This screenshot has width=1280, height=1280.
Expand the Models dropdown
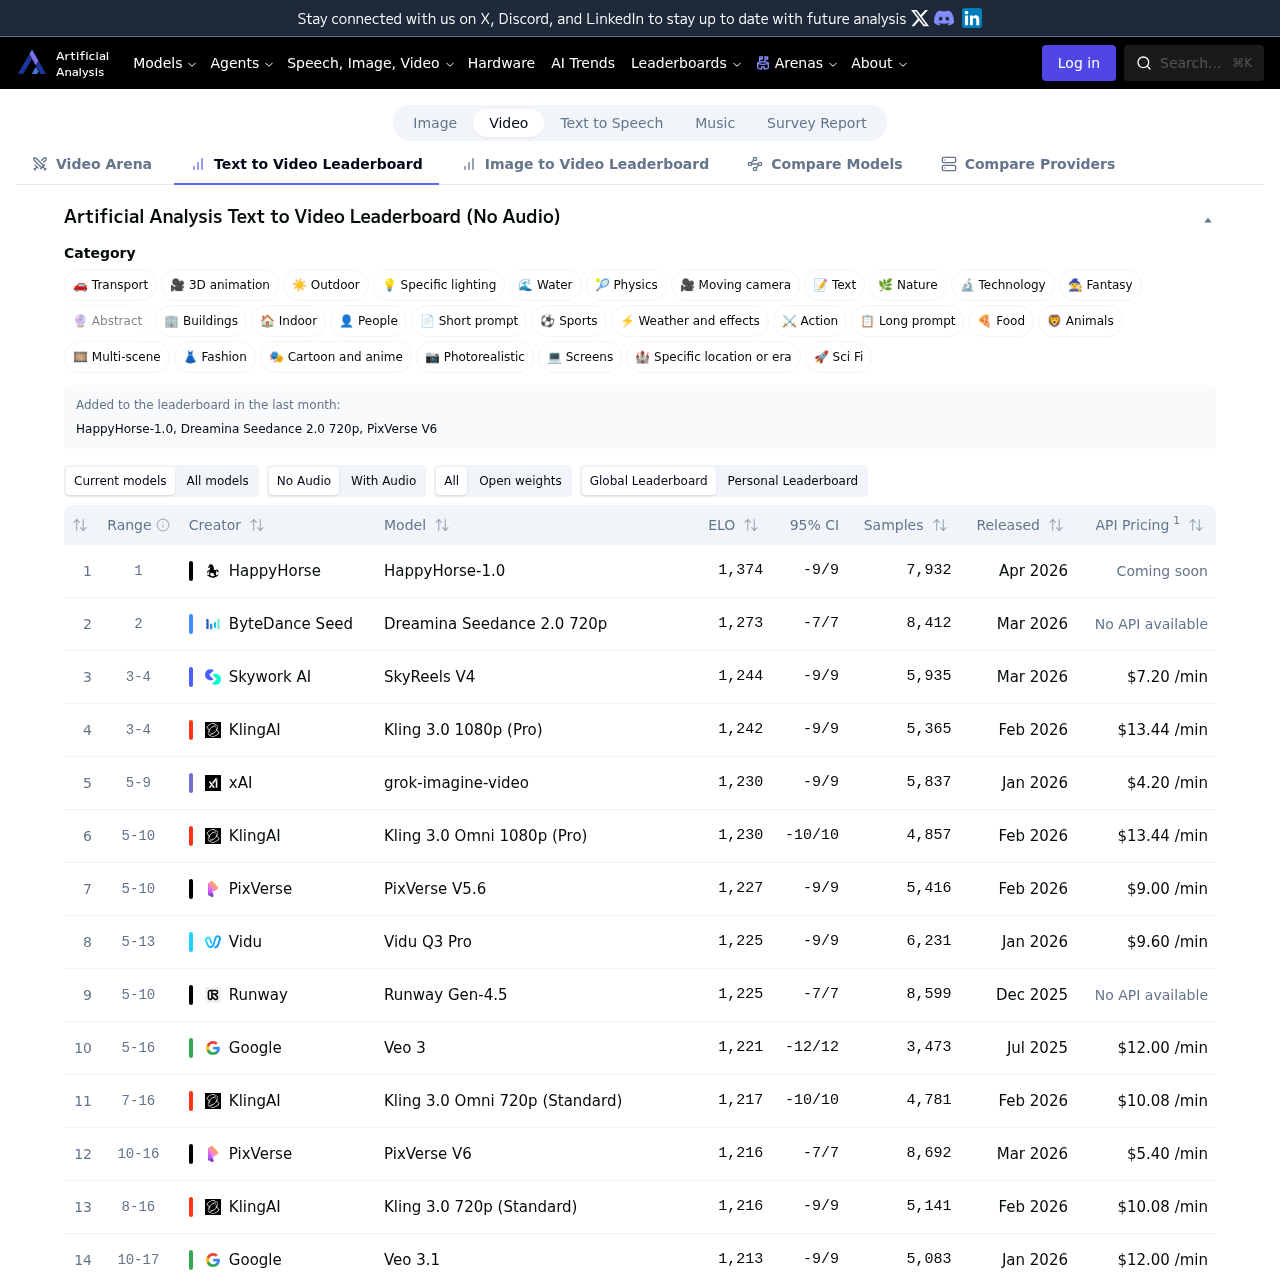coord(163,63)
